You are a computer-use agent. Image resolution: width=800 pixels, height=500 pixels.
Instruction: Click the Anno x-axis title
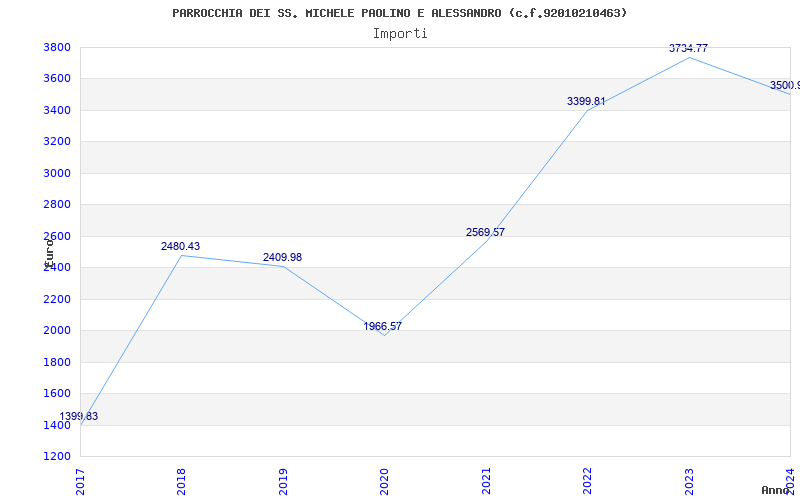click(776, 490)
